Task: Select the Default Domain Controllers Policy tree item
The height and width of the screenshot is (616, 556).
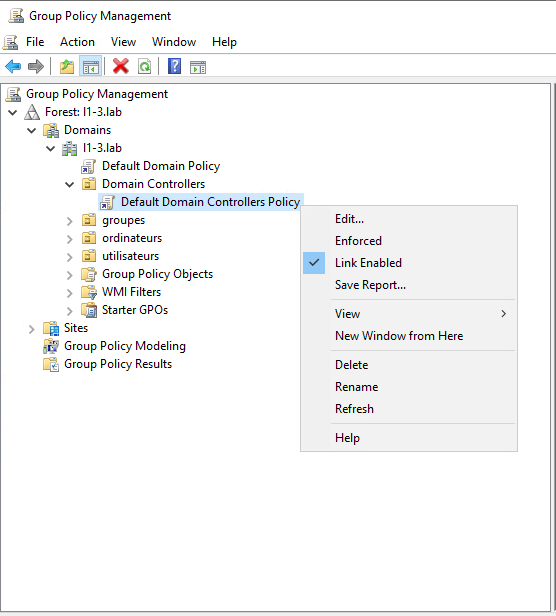Action: tap(211, 202)
